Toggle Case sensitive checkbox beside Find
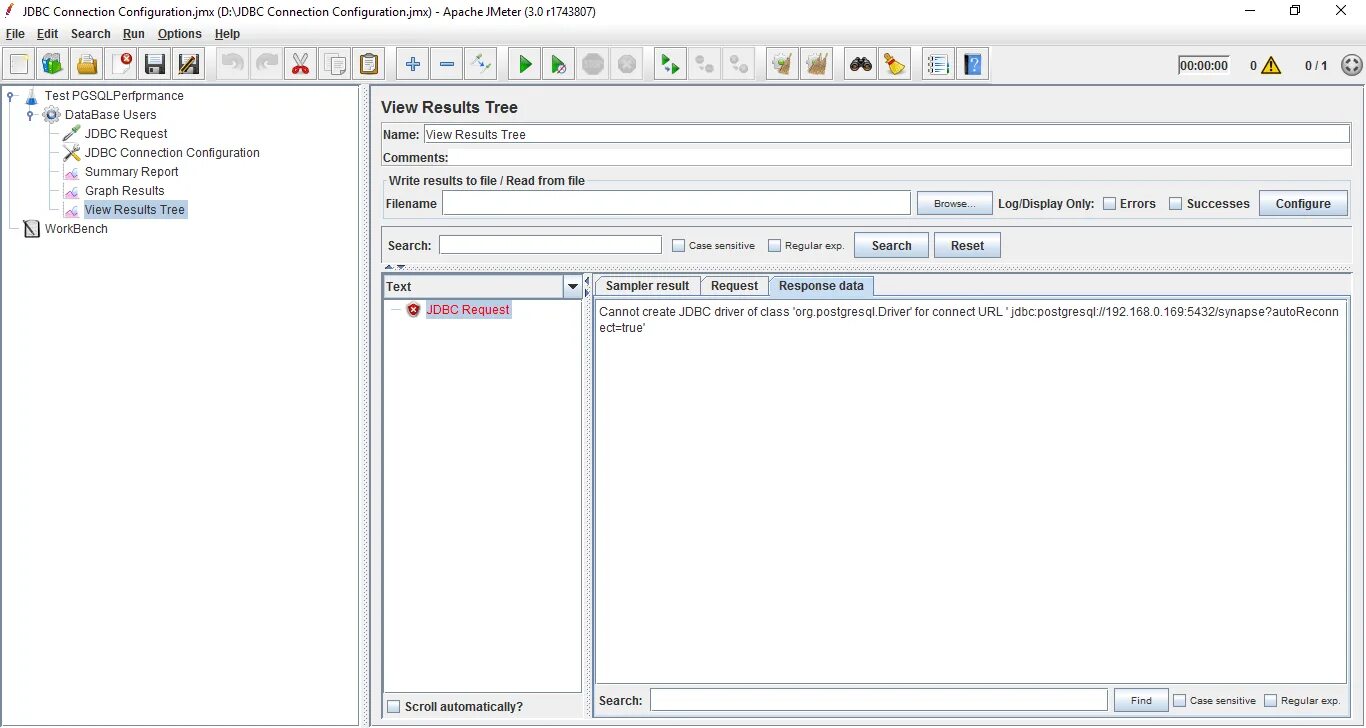Screen dimensions: 1366x728 point(1180,701)
